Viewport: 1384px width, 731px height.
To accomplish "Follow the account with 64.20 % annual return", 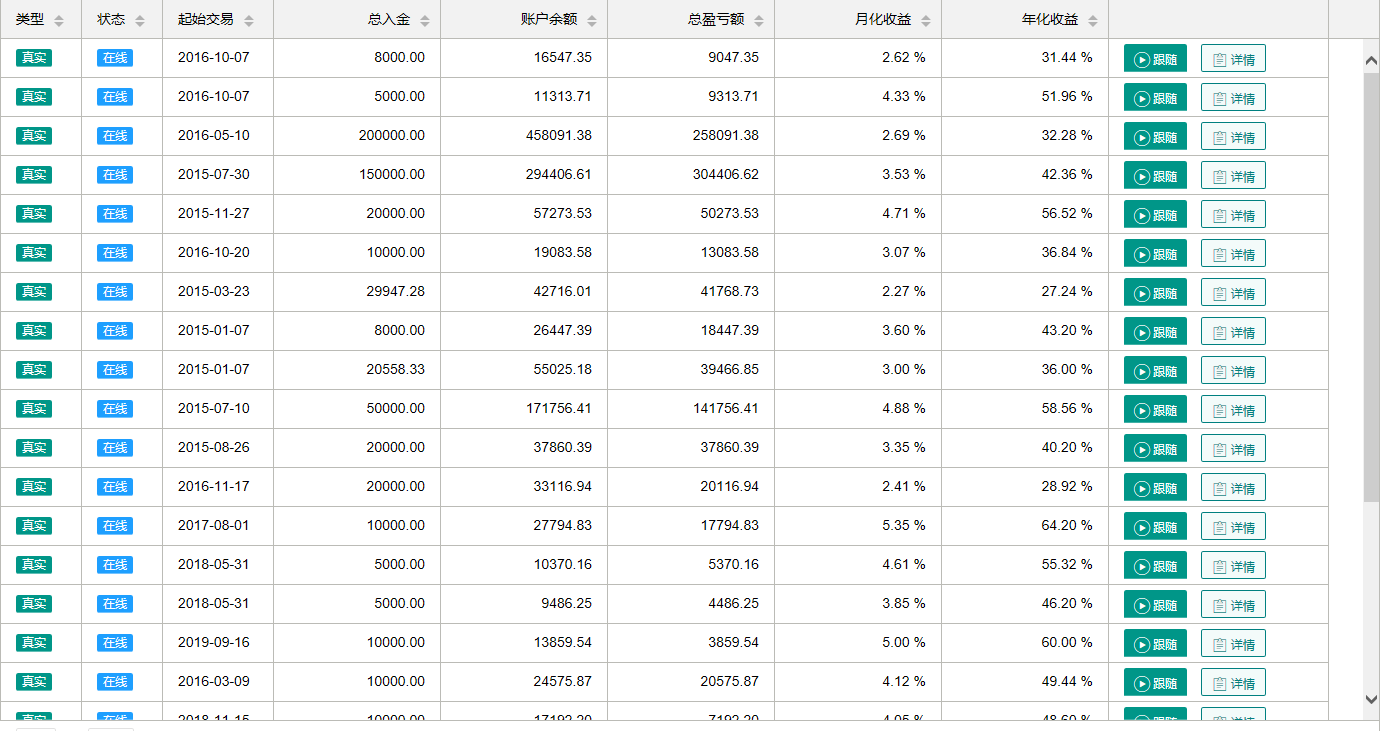I will 1155,527.
